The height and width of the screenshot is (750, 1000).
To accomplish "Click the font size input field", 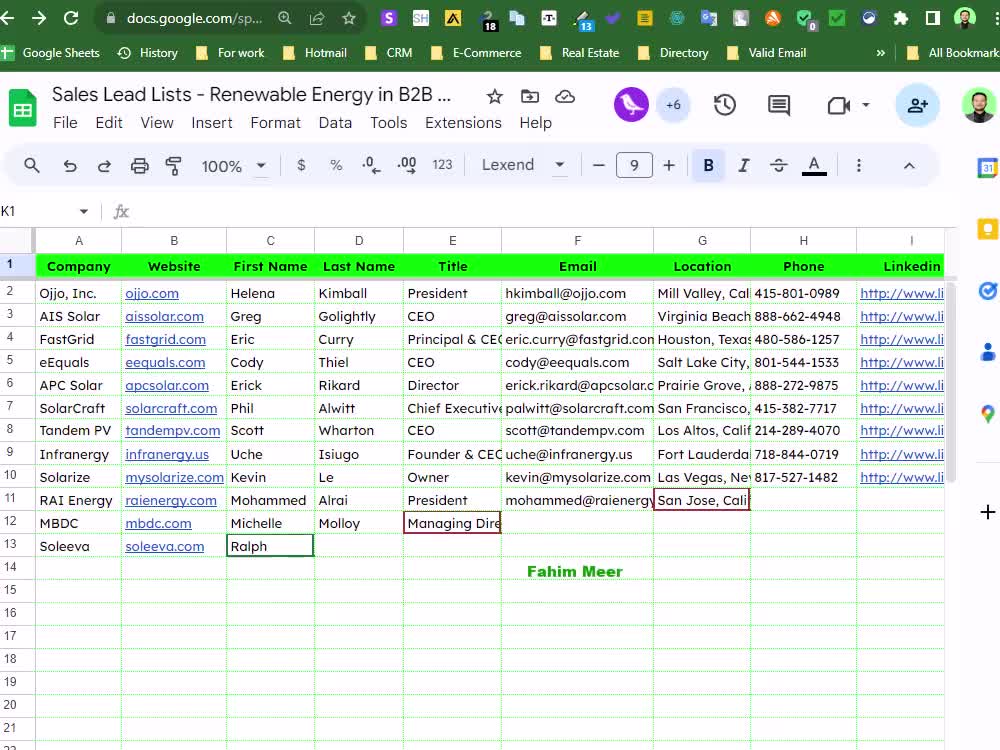I will pos(634,166).
